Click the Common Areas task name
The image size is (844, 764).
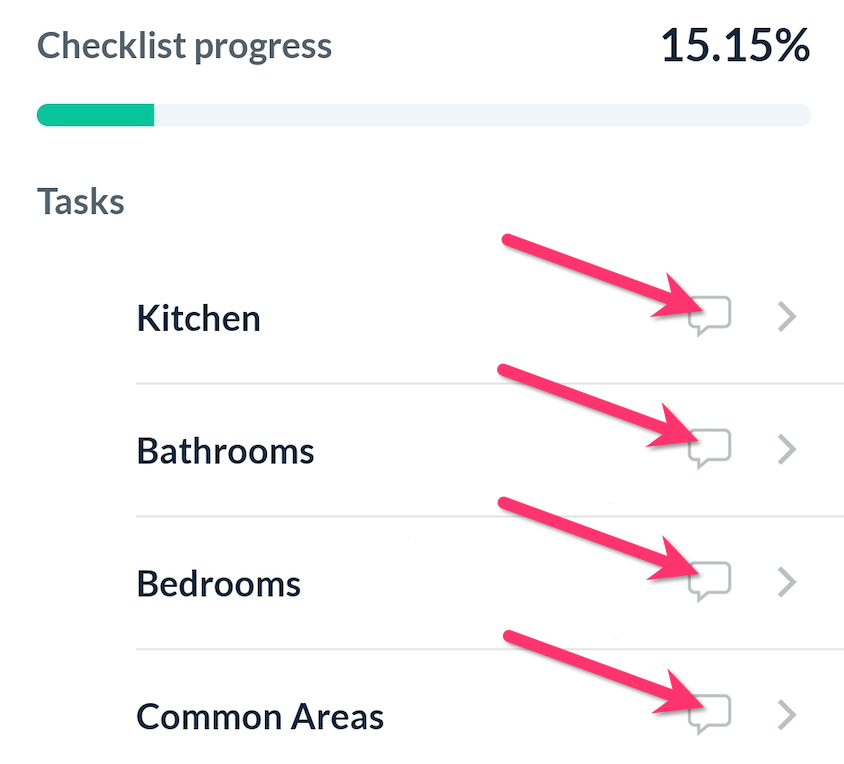[260, 716]
